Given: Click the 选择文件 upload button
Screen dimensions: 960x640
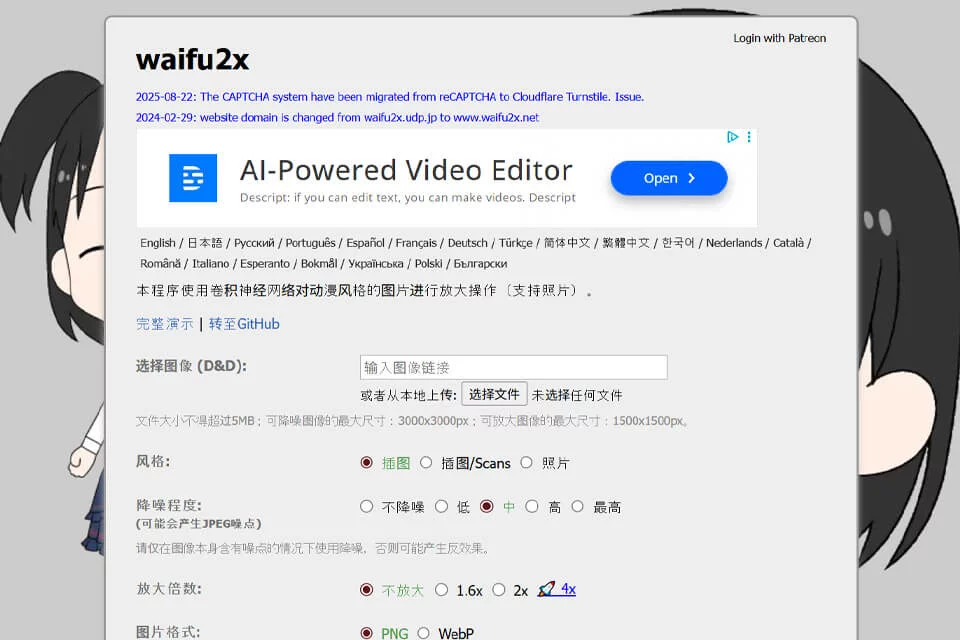Looking at the screenshot, I should tap(494, 394).
